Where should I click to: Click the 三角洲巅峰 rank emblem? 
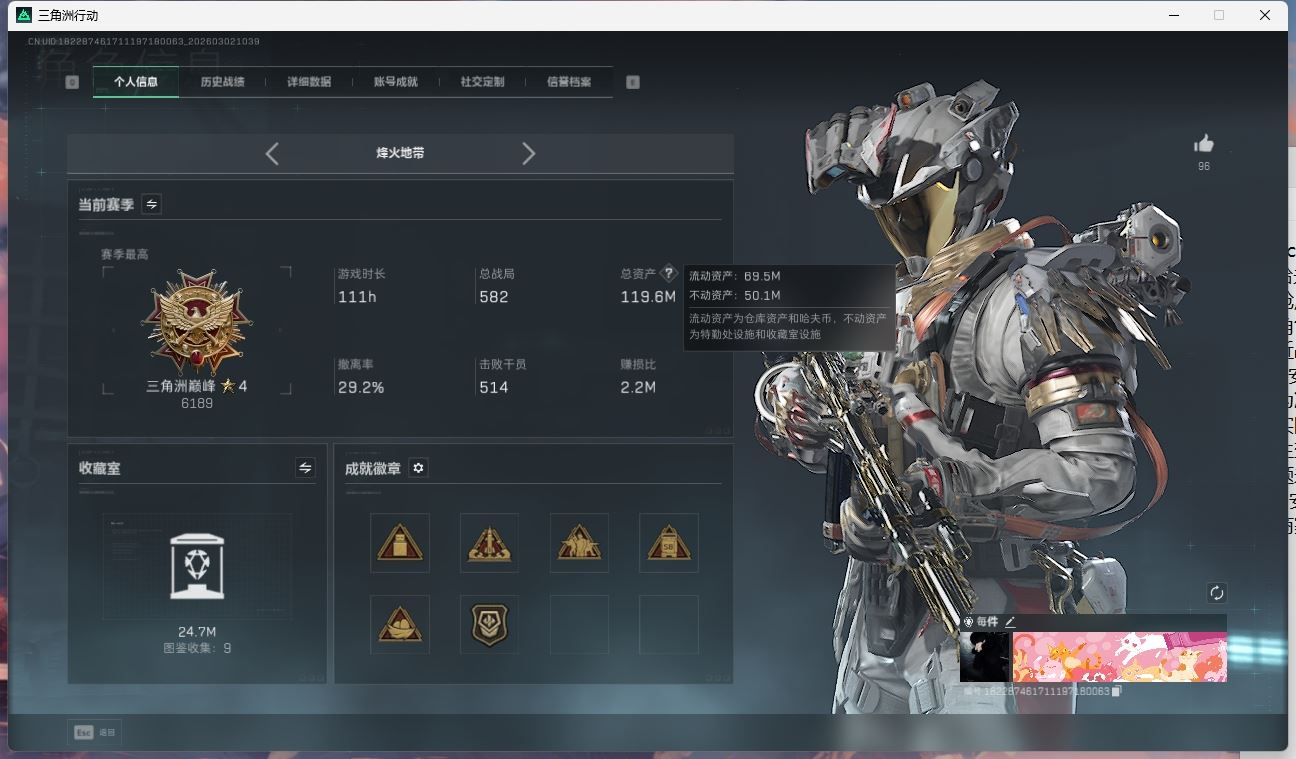(197, 322)
